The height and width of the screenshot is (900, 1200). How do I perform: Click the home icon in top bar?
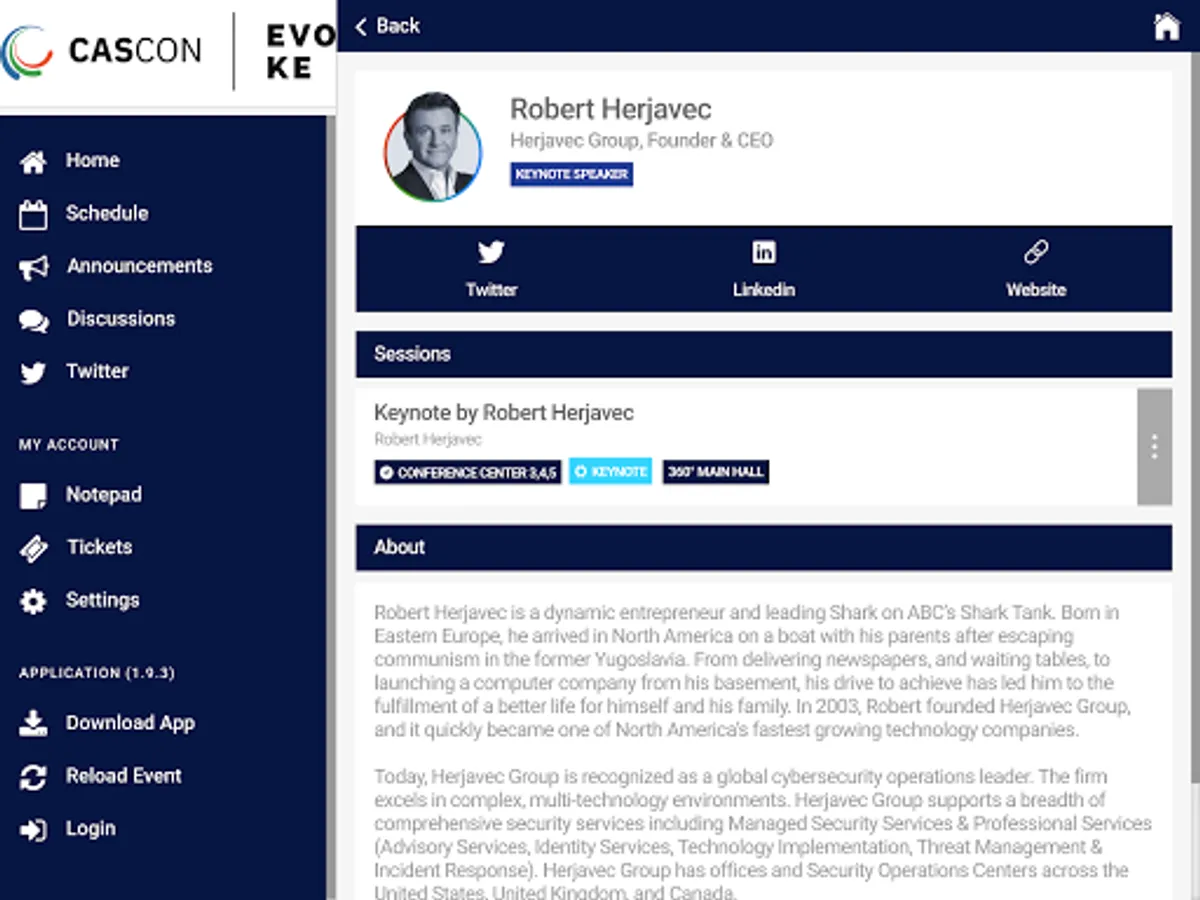point(1166,26)
